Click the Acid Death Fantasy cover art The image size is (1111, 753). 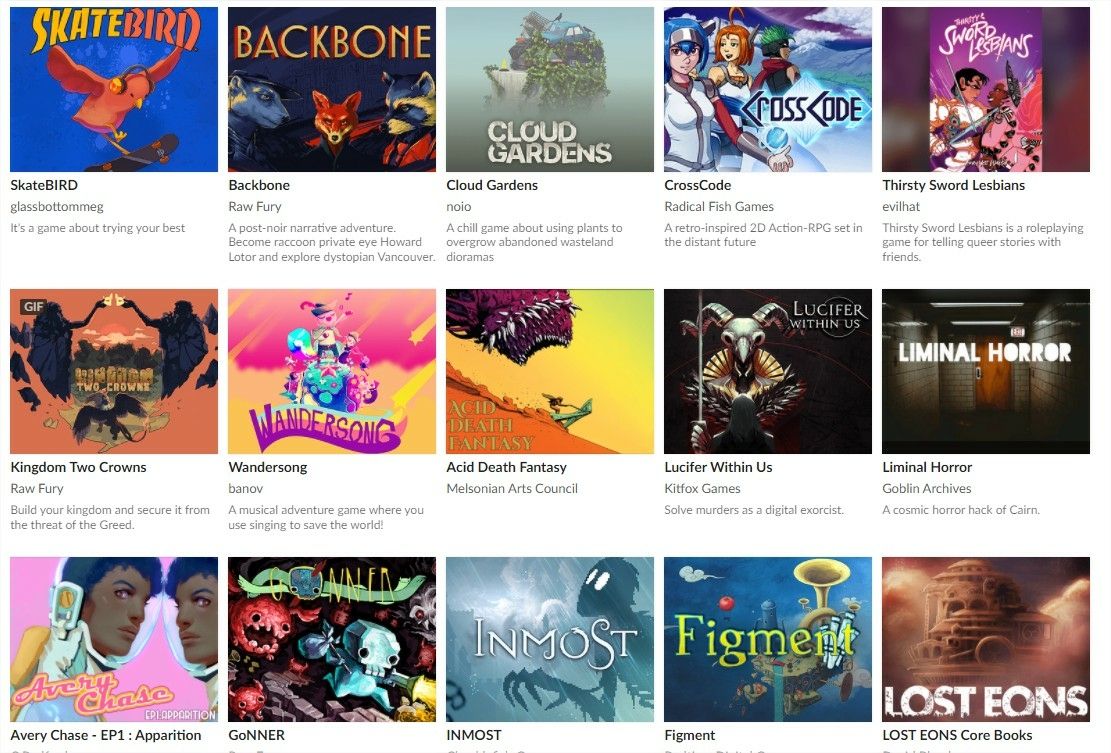[550, 371]
